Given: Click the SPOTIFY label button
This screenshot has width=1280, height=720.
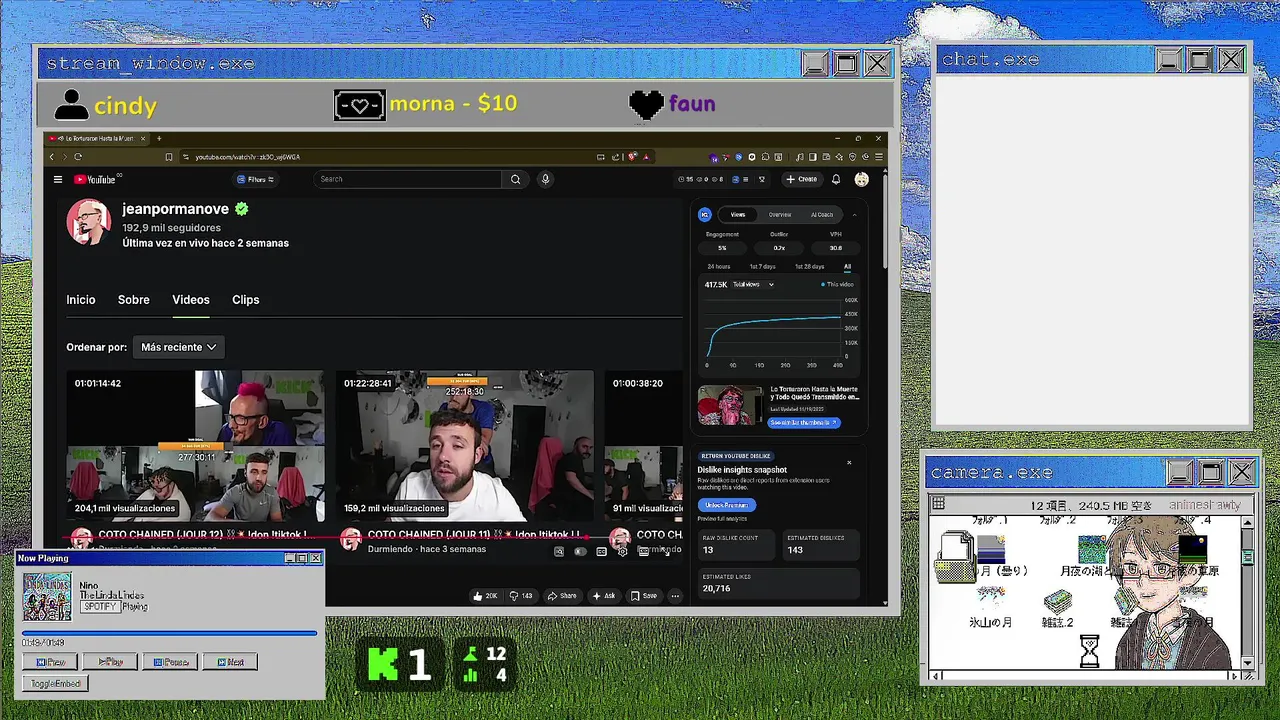Looking at the screenshot, I should tap(100, 607).
